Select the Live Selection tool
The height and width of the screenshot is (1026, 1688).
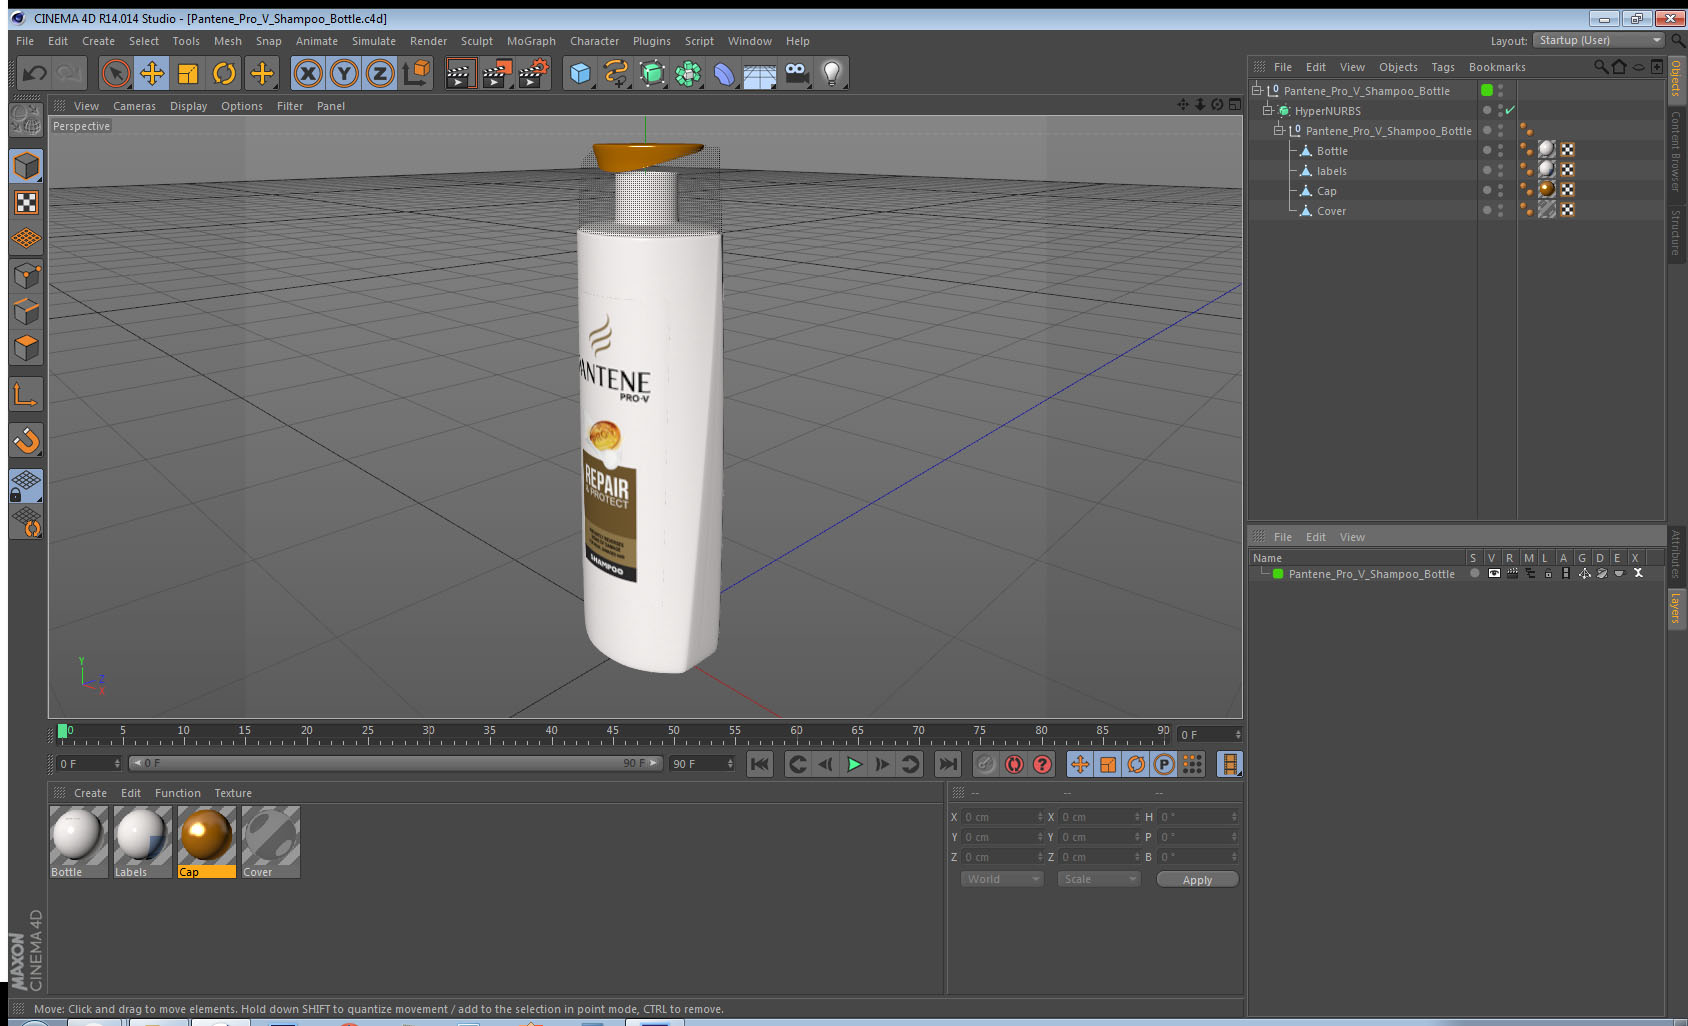coord(116,73)
